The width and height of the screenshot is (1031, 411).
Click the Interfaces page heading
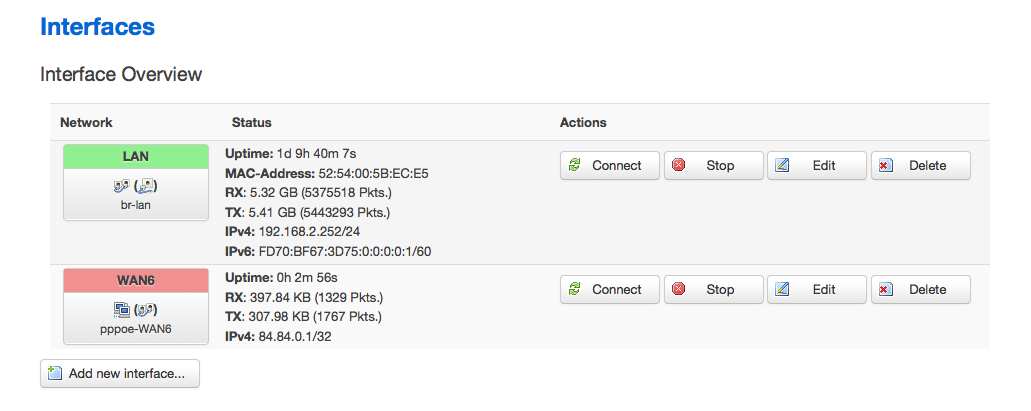point(97,26)
